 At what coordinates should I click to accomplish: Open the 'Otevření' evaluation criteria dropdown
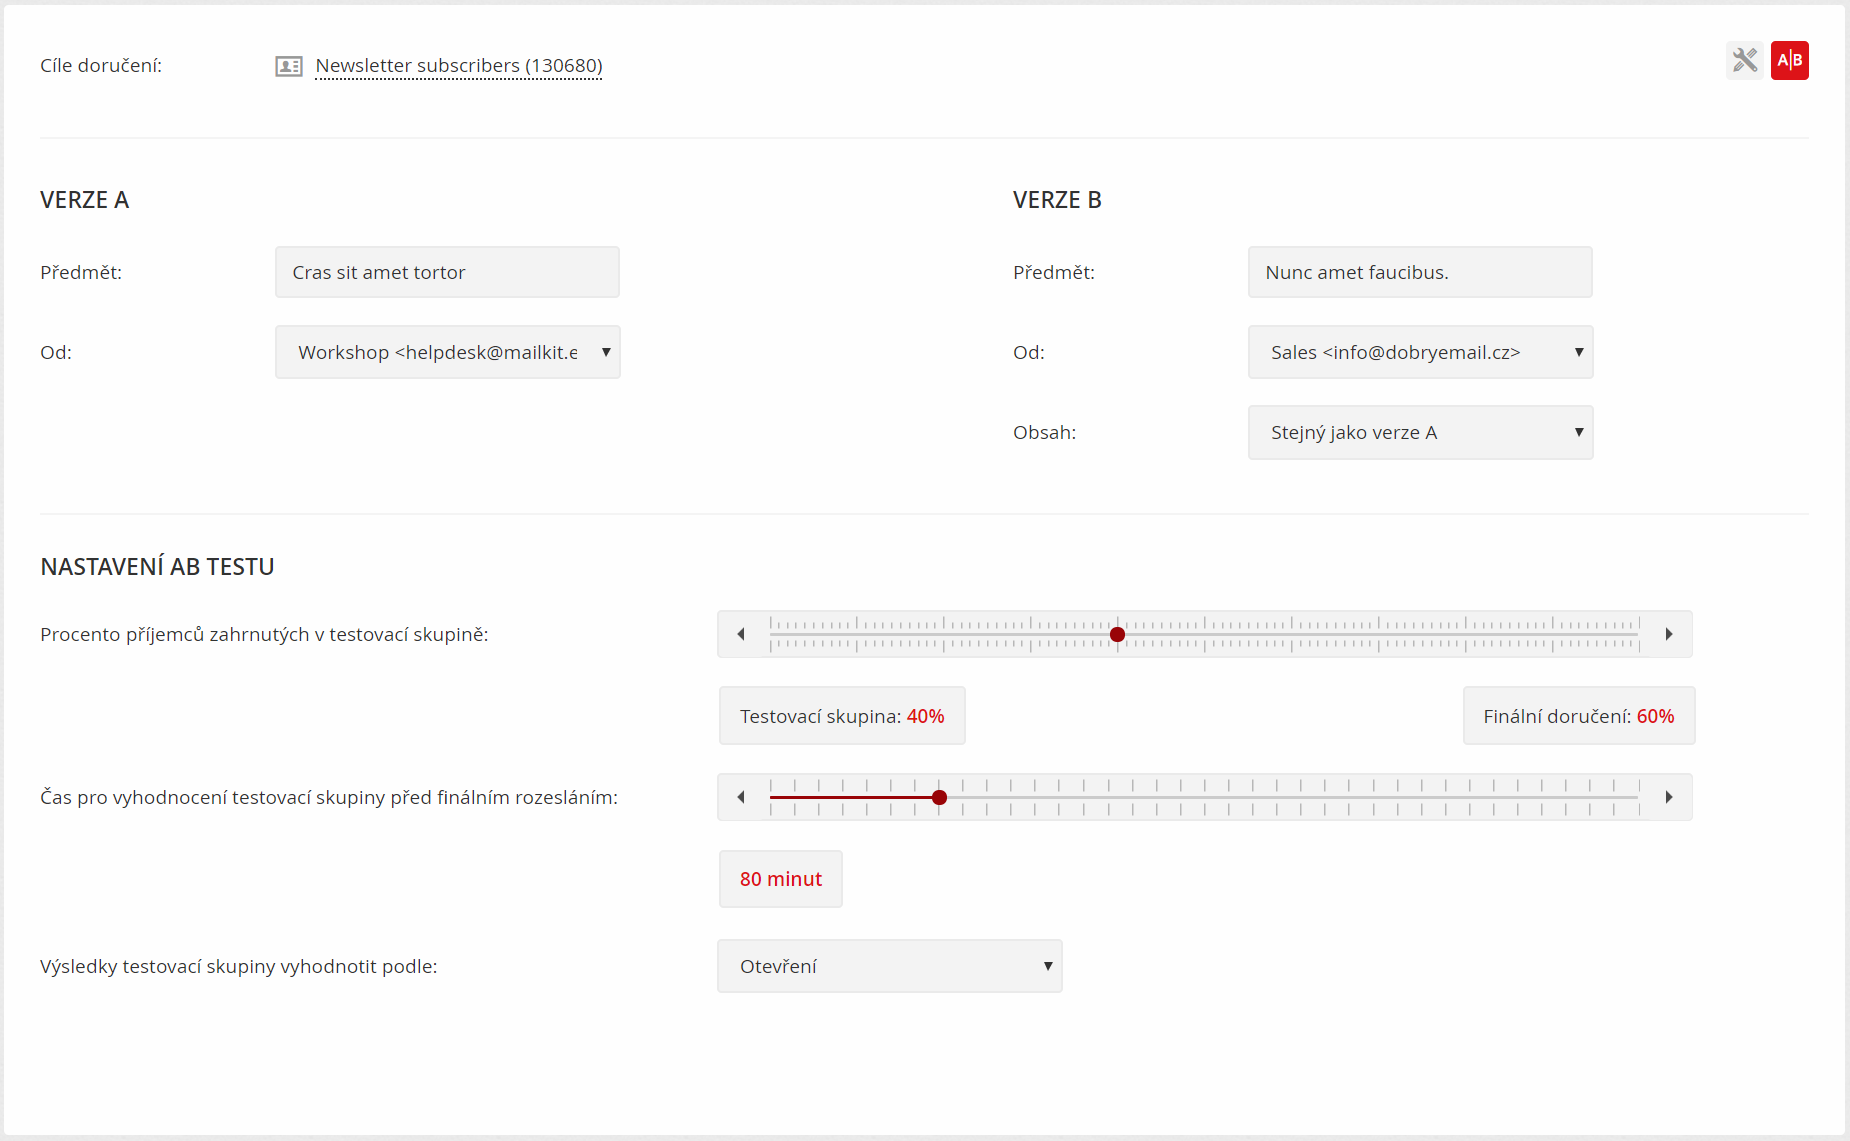pyautogui.click(x=889, y=966)
